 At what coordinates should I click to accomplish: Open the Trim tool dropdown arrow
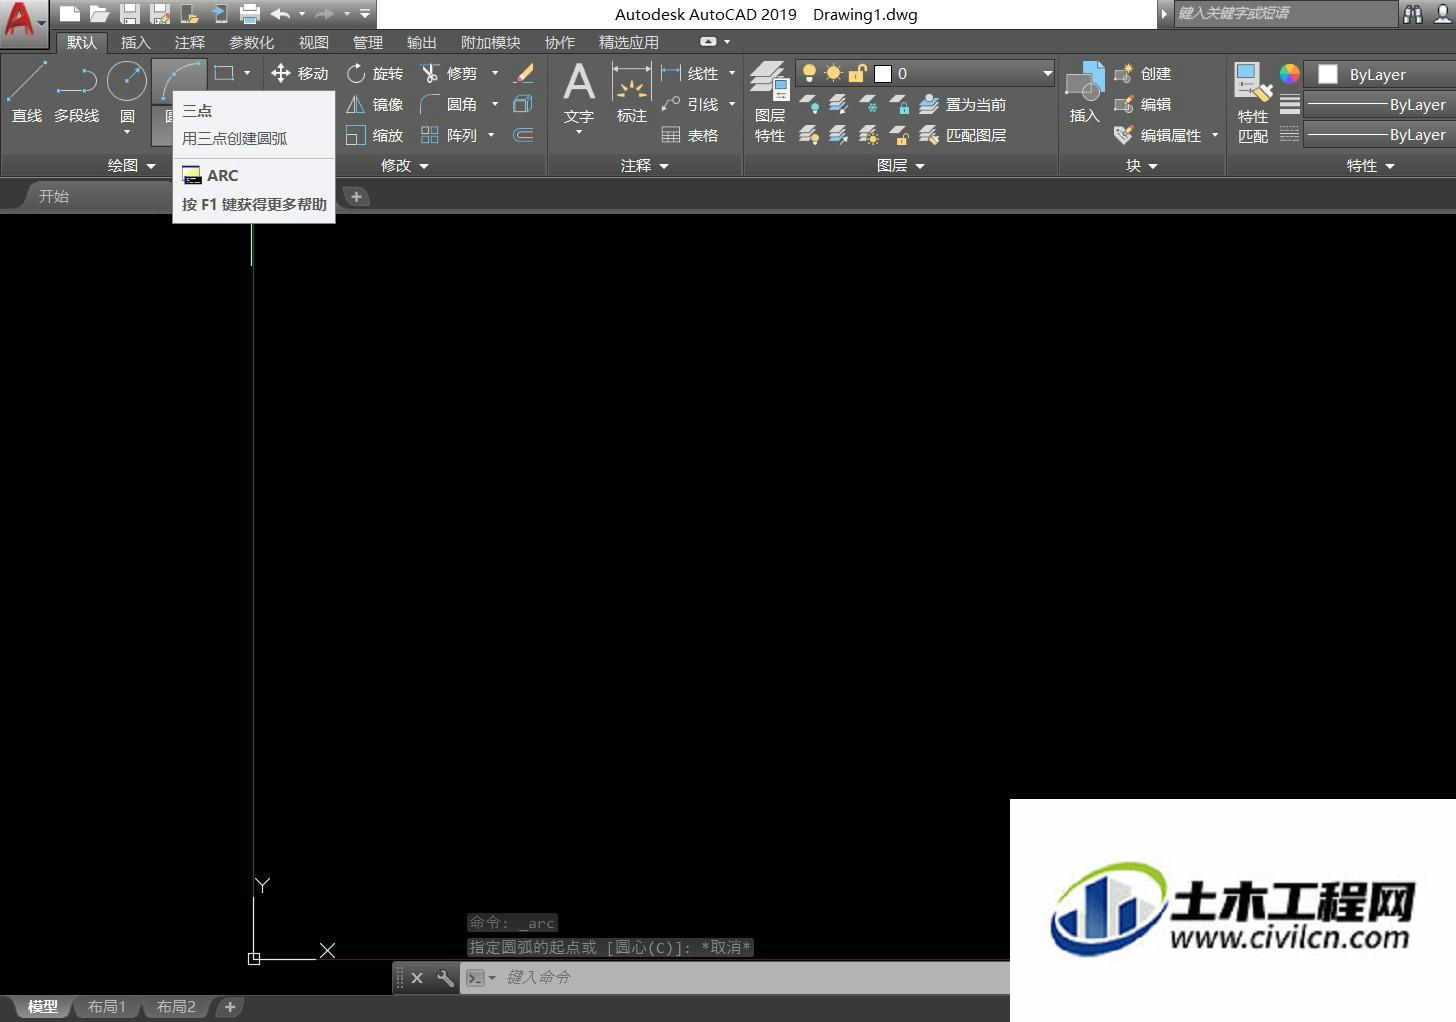click(494, 73)
